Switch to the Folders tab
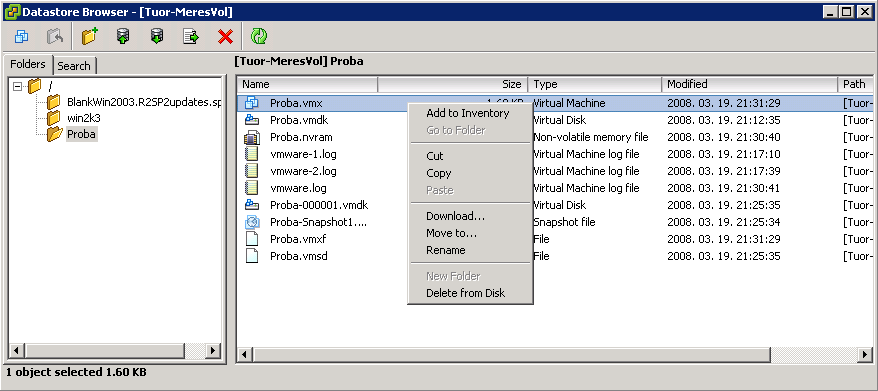The height and width of the screenshot is (391, 878). [x=27, y=64]
